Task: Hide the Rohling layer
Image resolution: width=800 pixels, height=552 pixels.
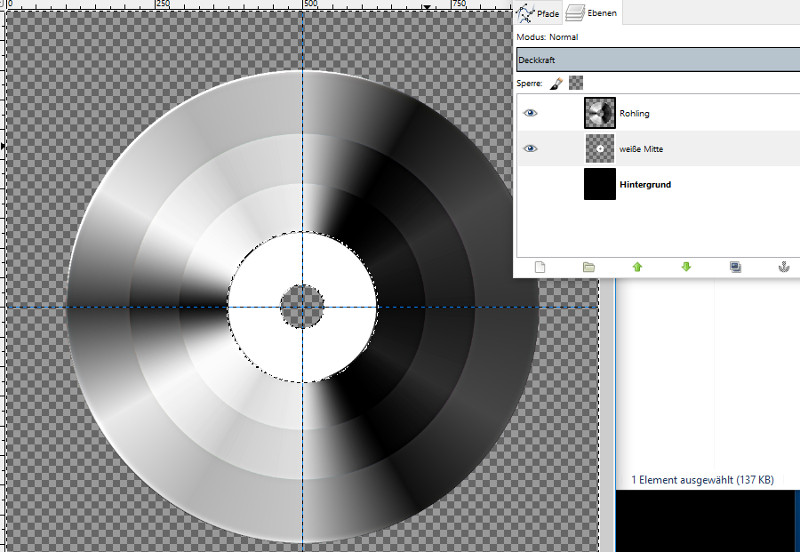Action: (x=530, y=113)
